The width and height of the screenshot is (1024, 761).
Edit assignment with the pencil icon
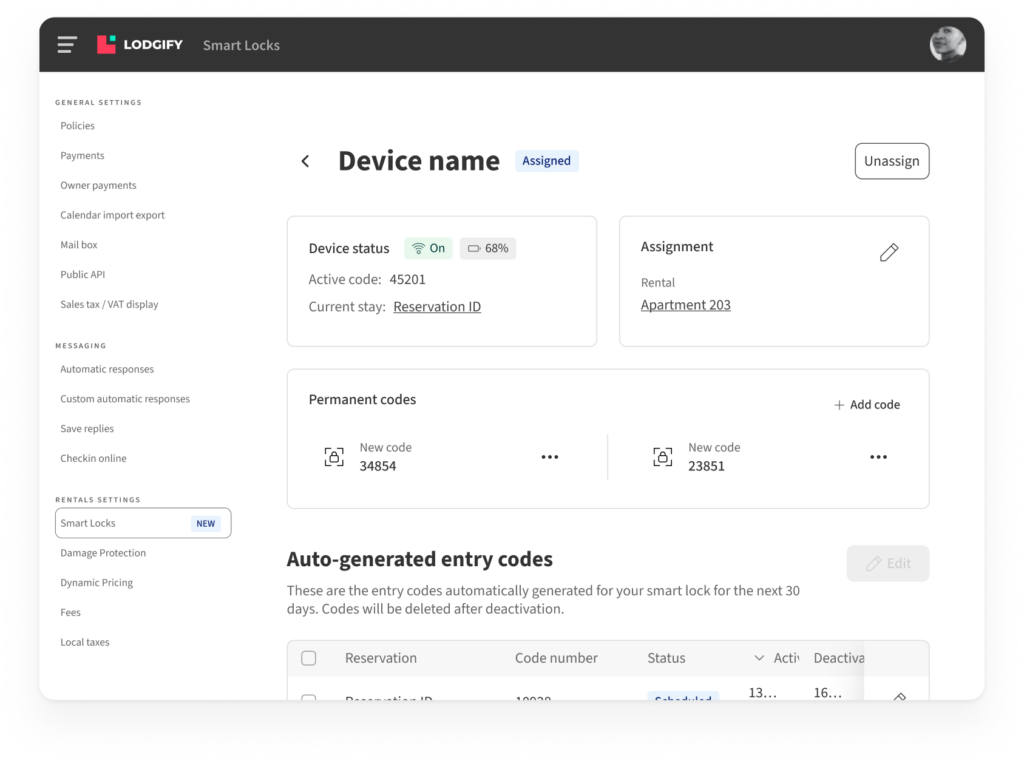tap(888, 253)
